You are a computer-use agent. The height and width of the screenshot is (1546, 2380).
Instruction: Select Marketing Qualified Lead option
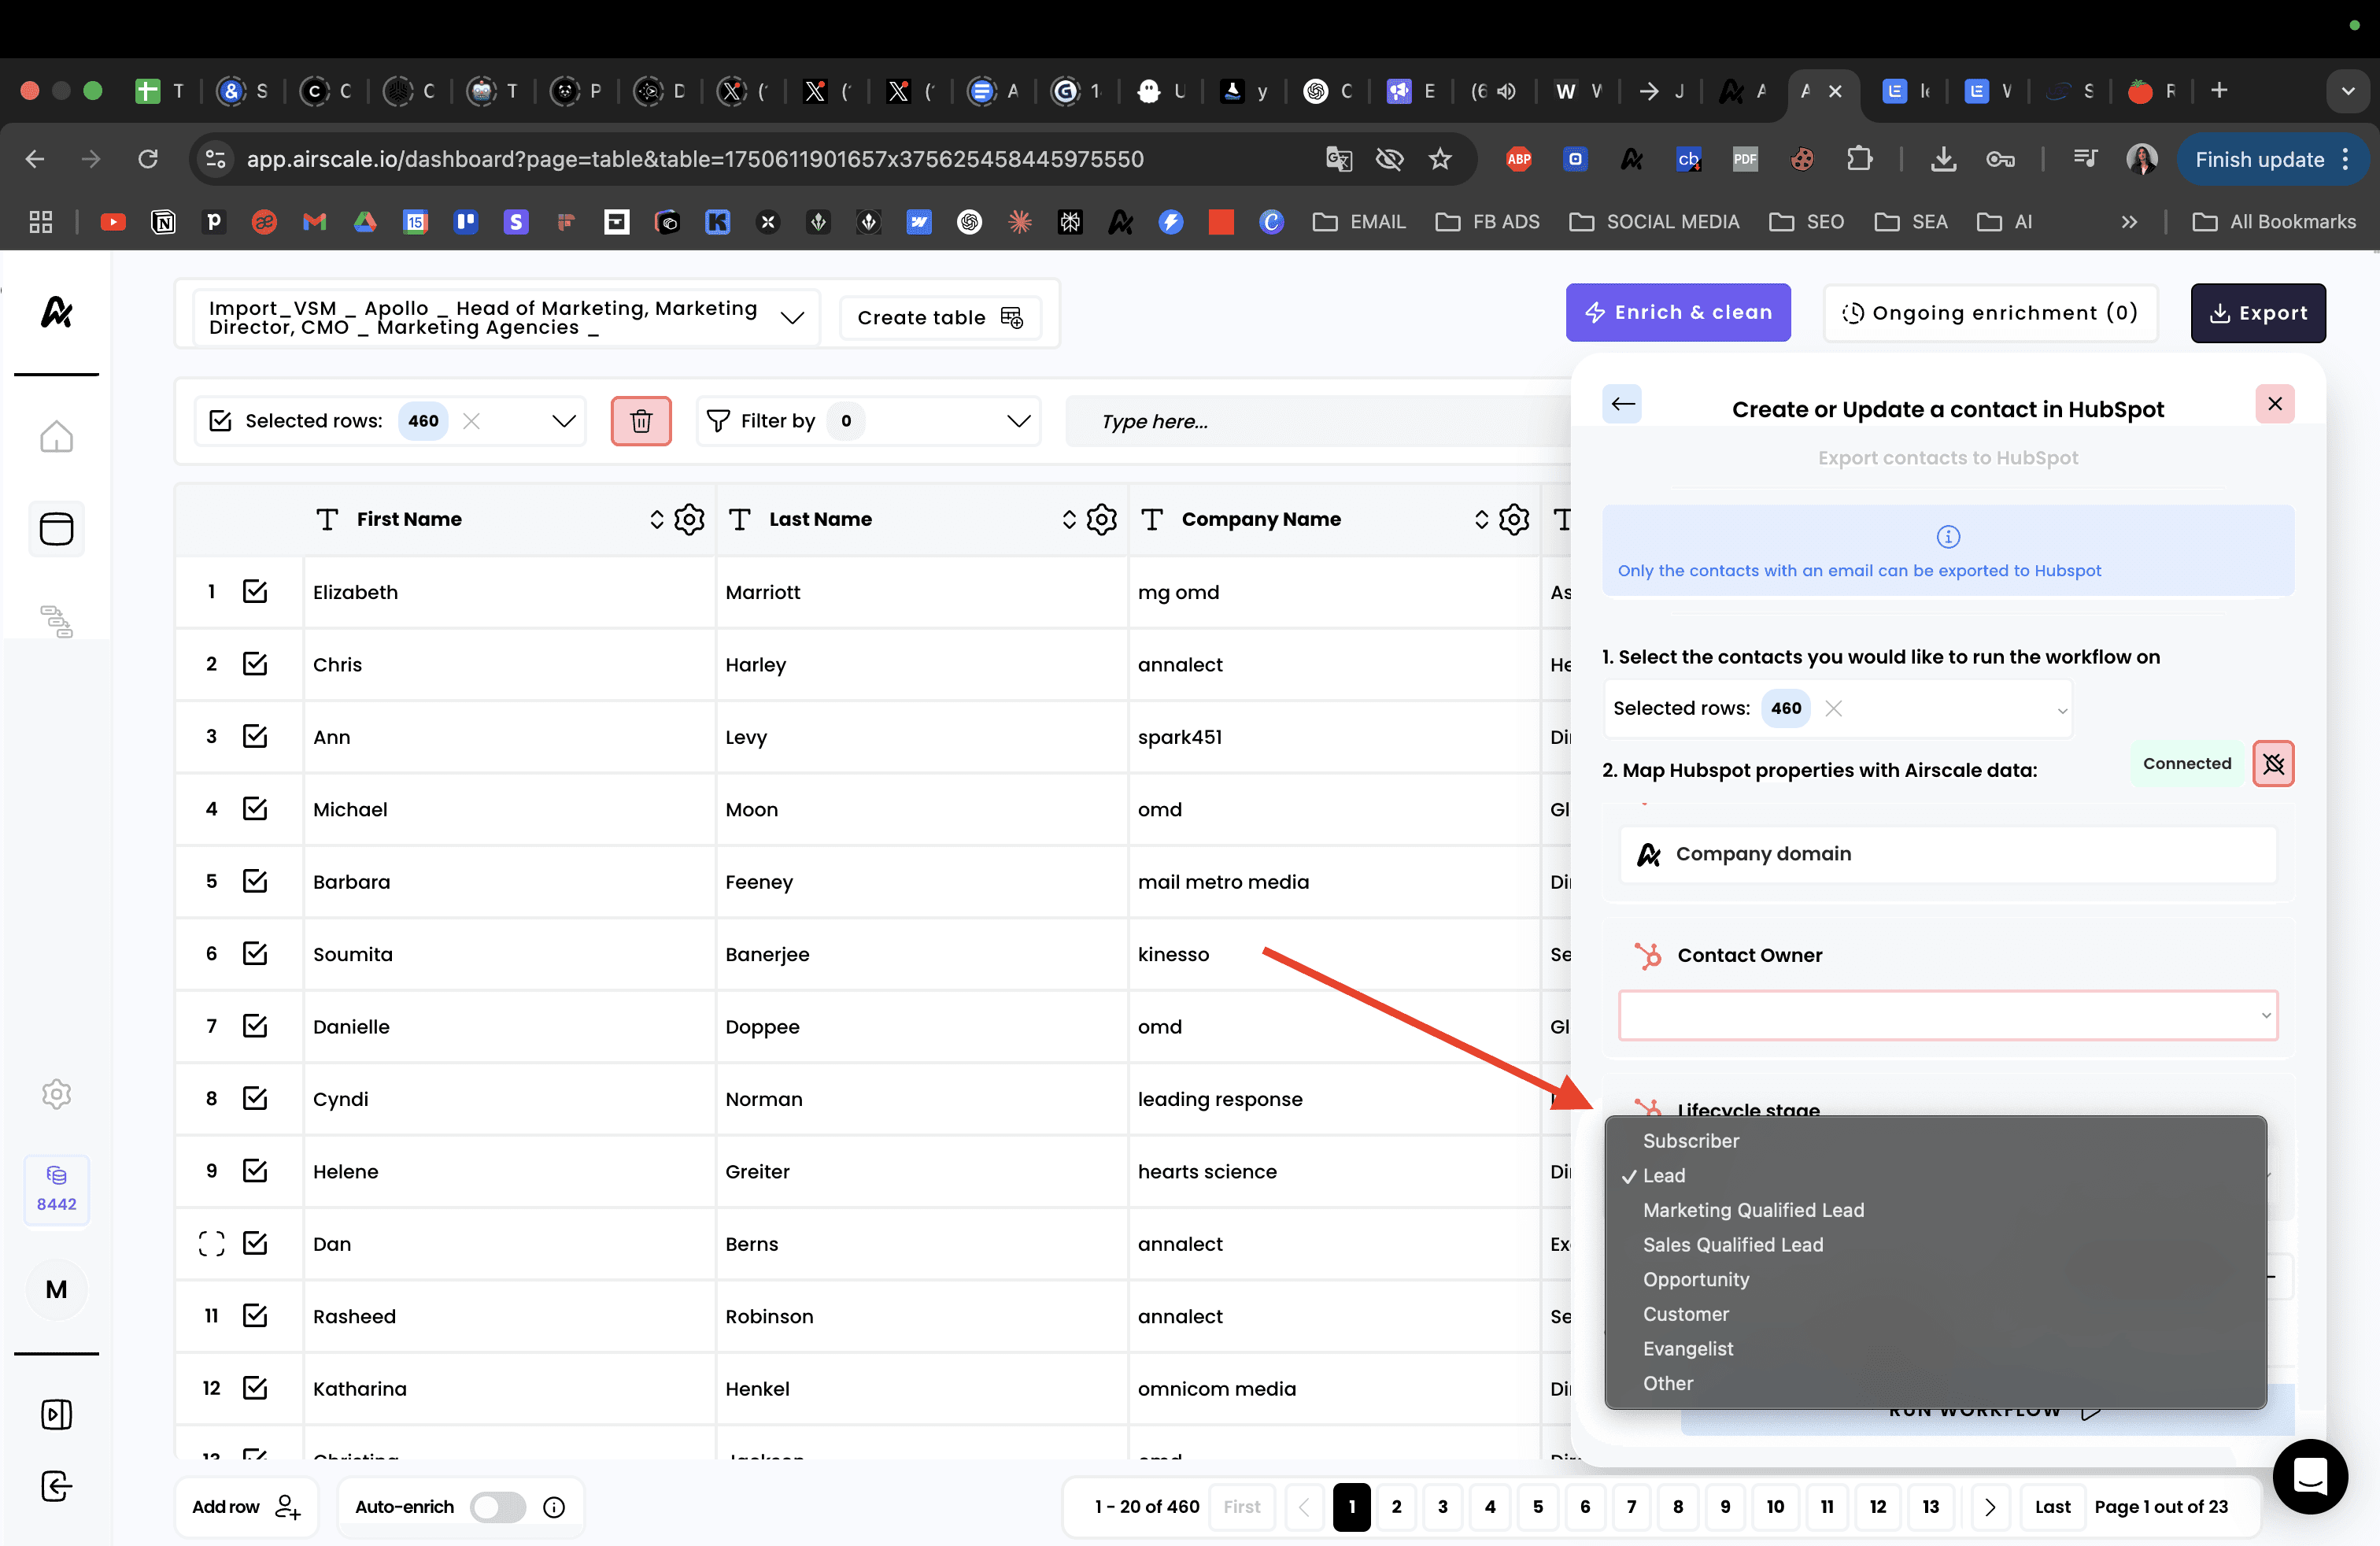[1753, 1210]
